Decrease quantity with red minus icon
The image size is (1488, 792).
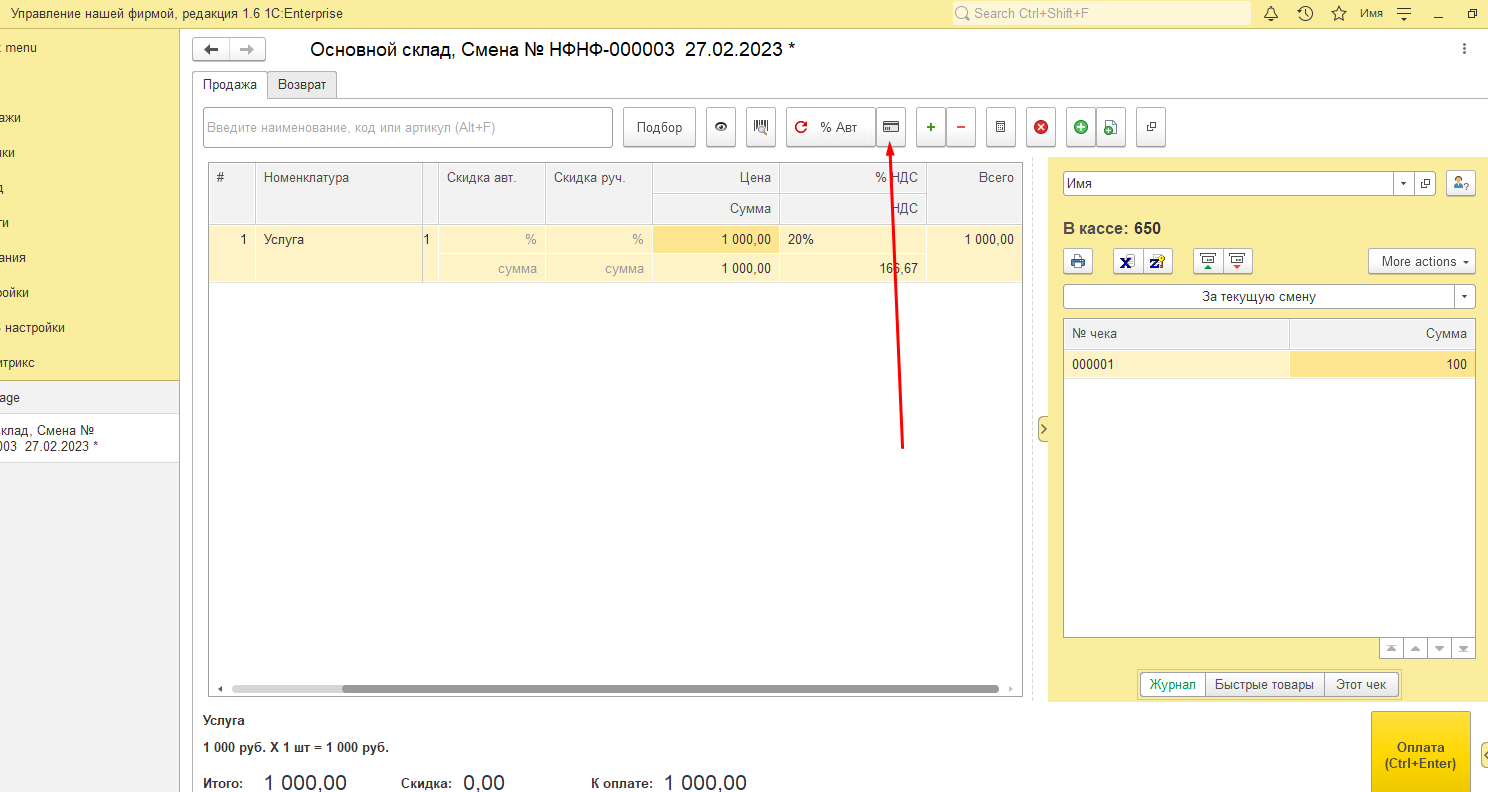click(961, 127)
